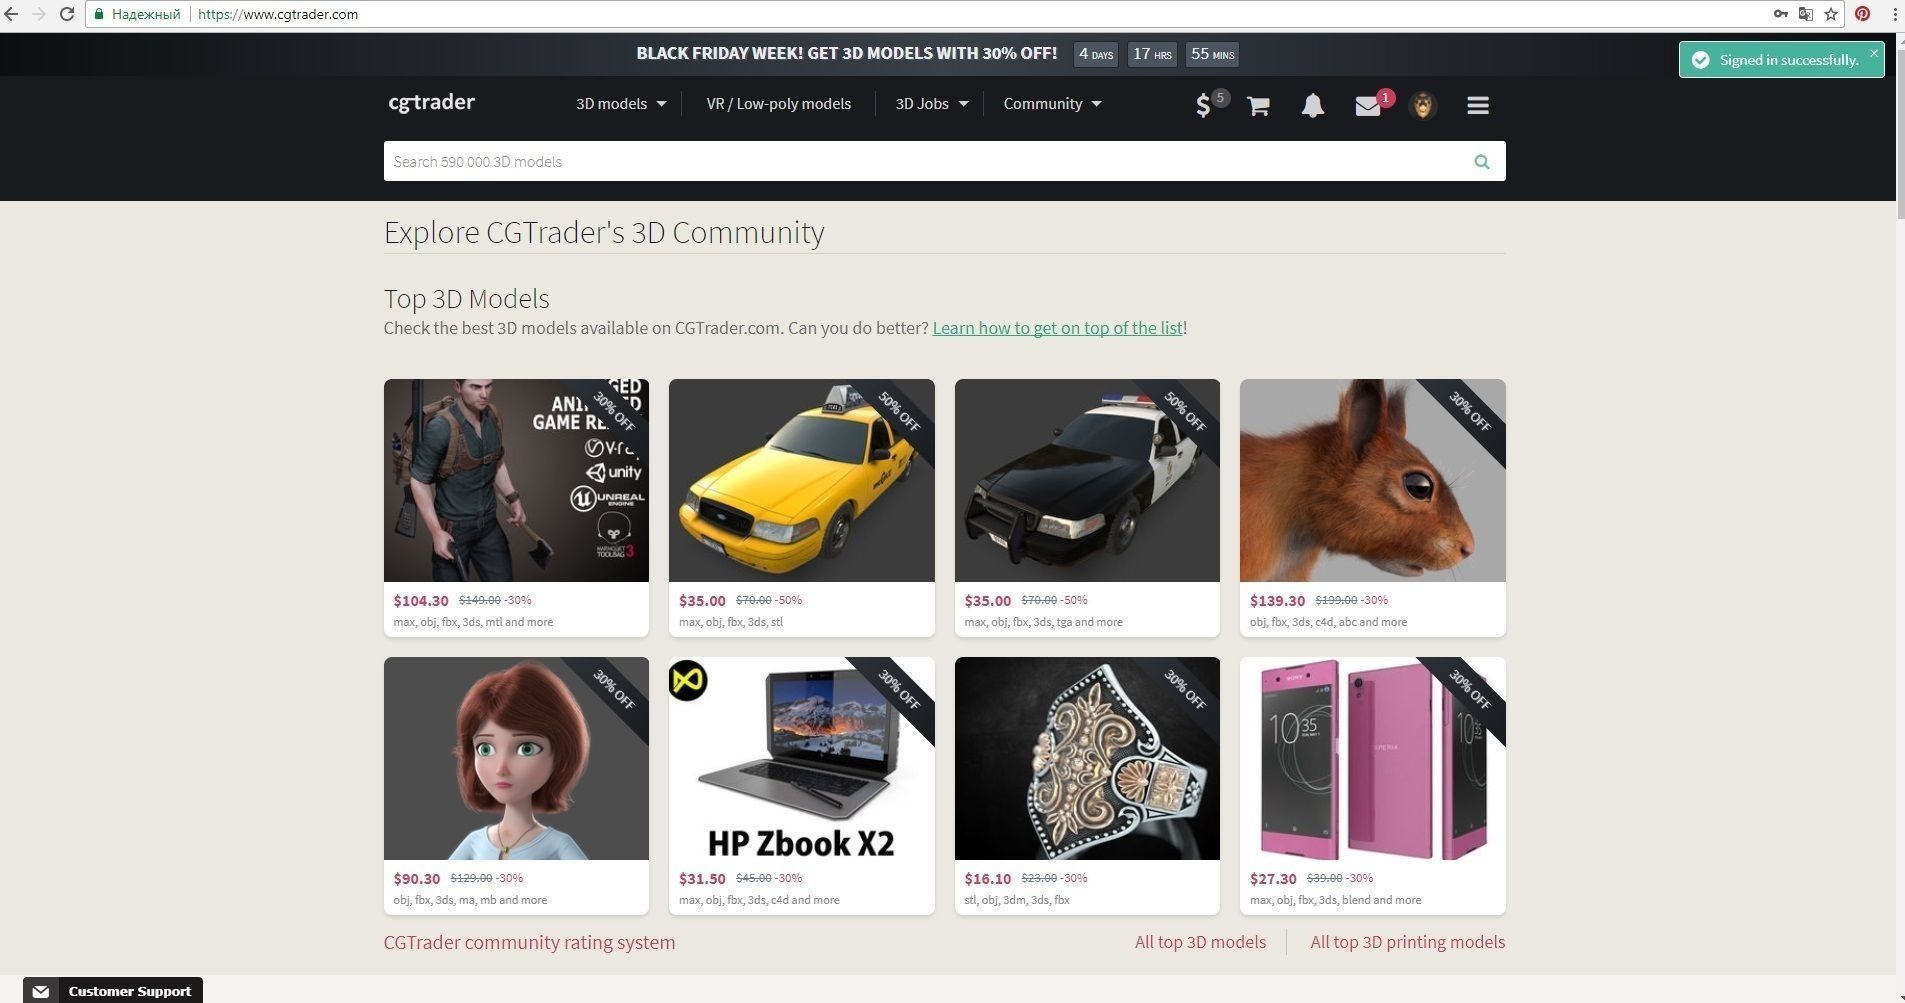Click the $90.30 price

click(417, 879)
